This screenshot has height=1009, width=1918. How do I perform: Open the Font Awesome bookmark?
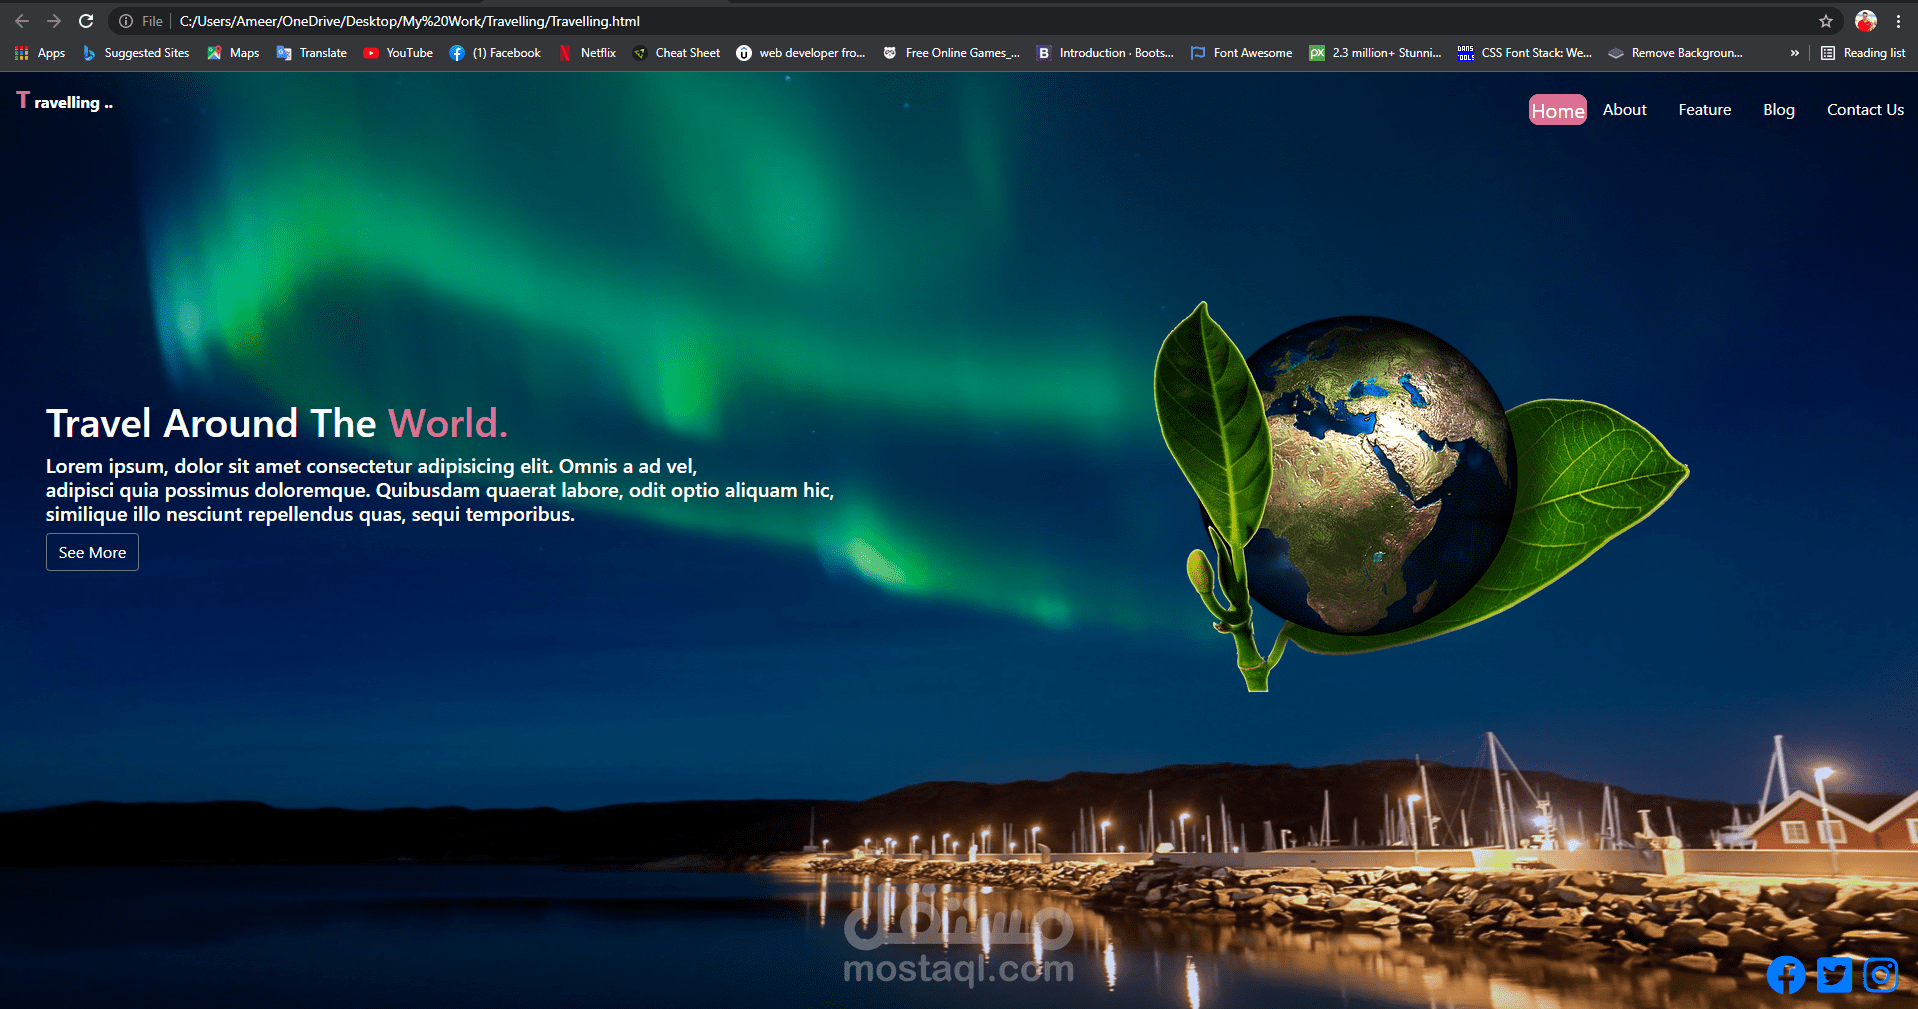pyautogui.click(x=1241, y=53)
